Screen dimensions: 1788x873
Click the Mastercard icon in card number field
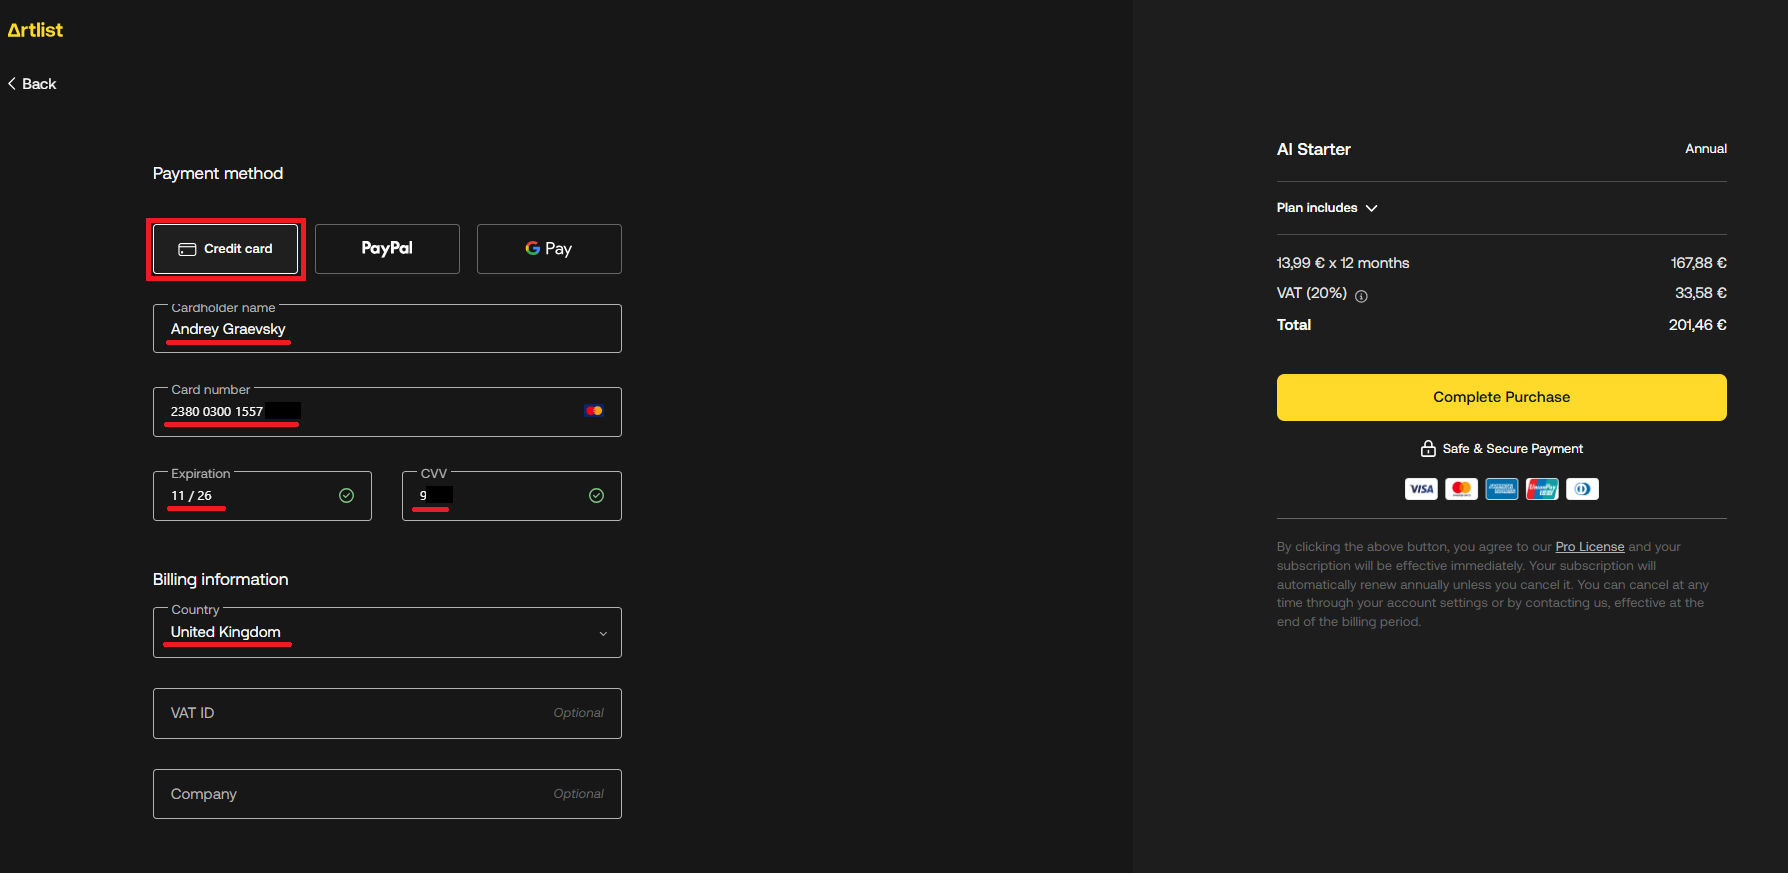click(594, 411)
